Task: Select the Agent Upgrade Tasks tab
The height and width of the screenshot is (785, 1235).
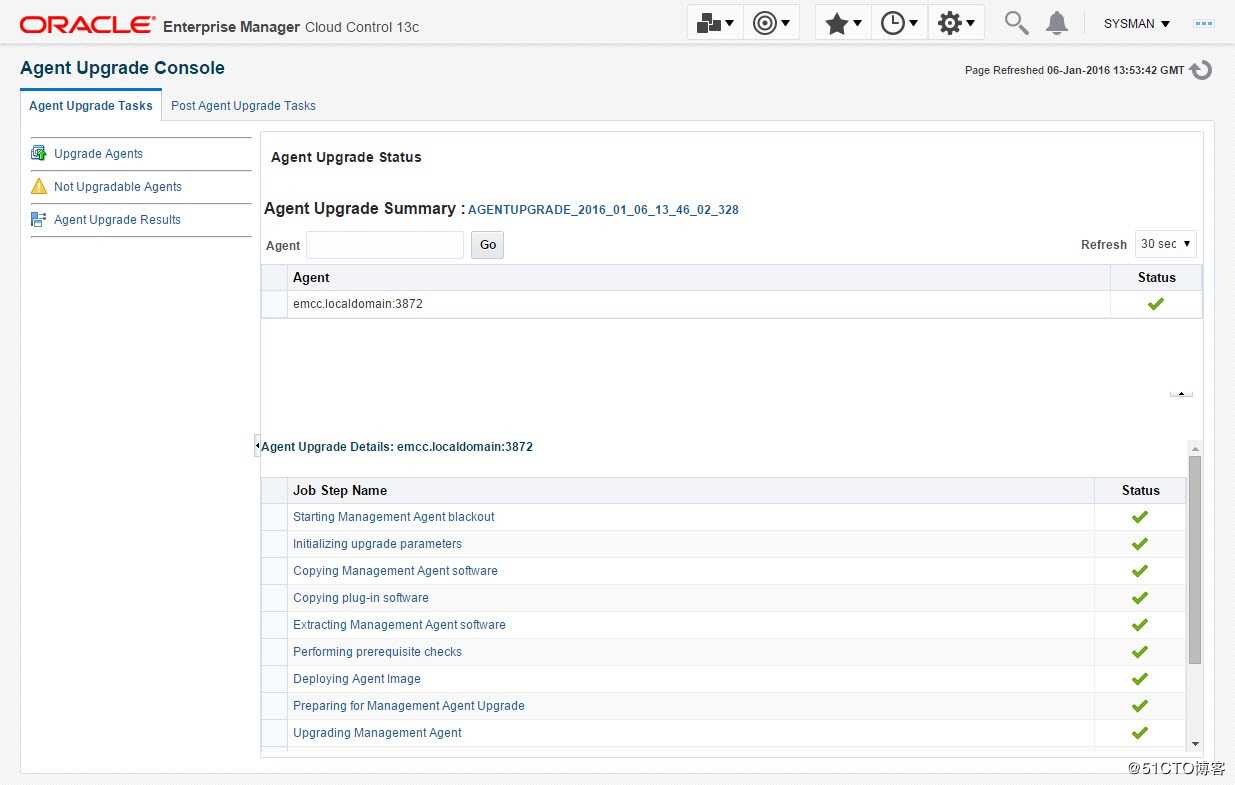Action: click(91, 106)
